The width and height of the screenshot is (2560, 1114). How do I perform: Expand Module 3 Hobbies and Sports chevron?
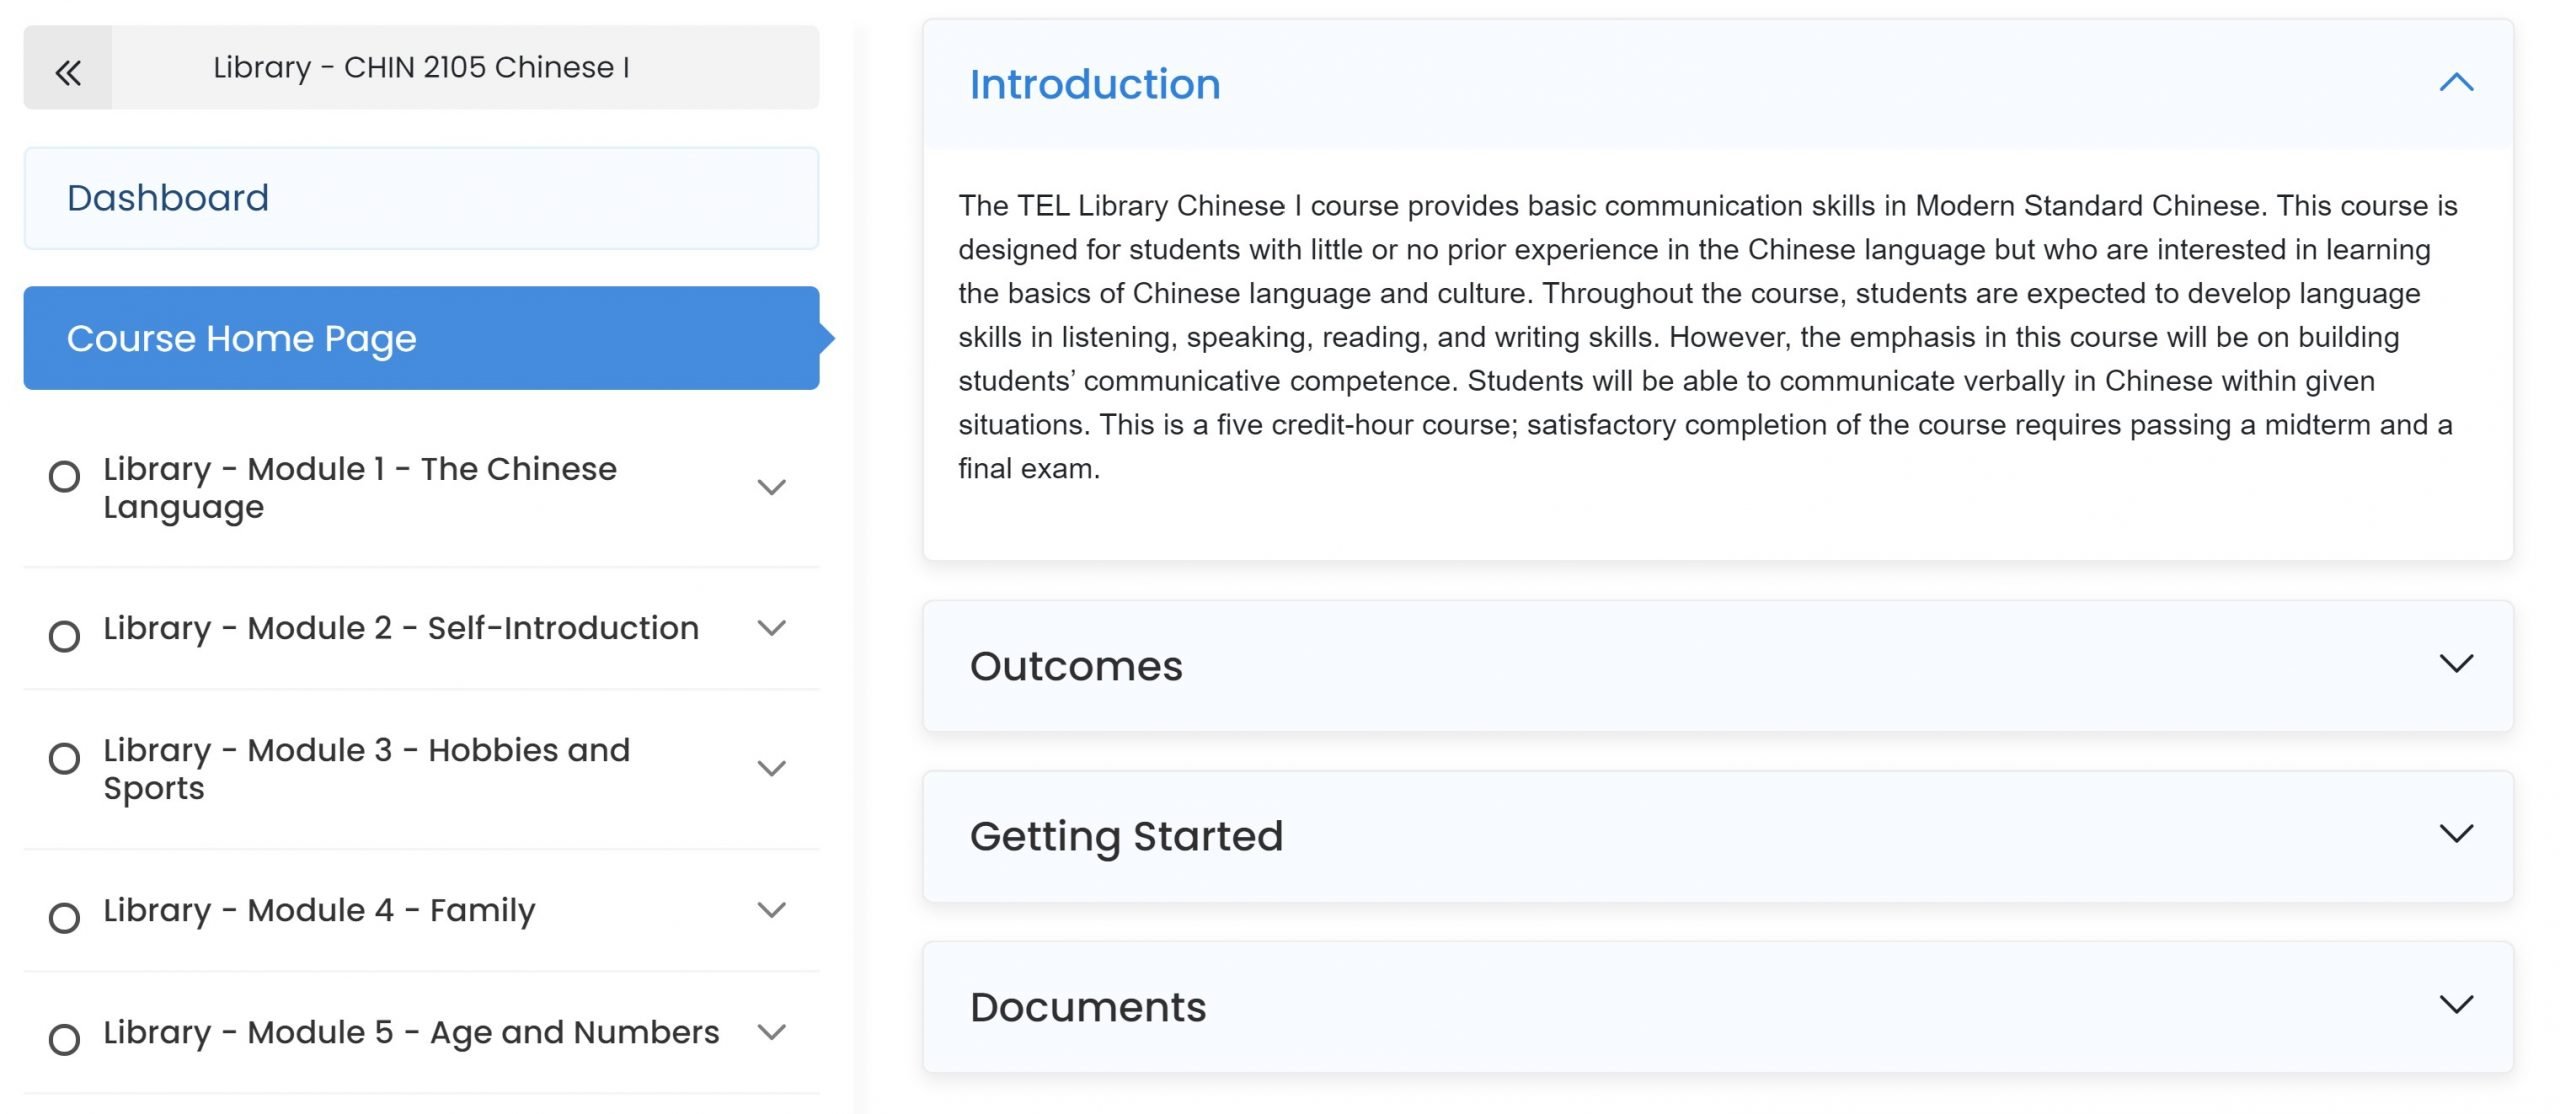pyautogui.click(x=771, y=768)
